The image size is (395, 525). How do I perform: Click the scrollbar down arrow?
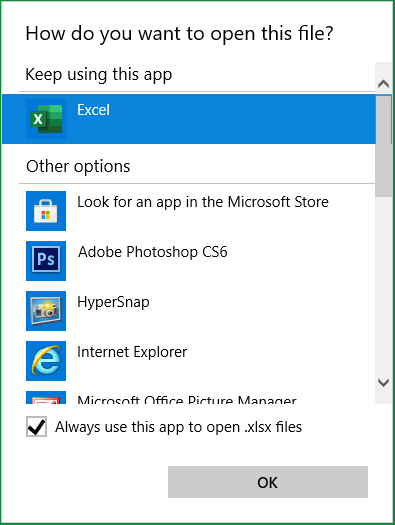click(x=383, y=382)
